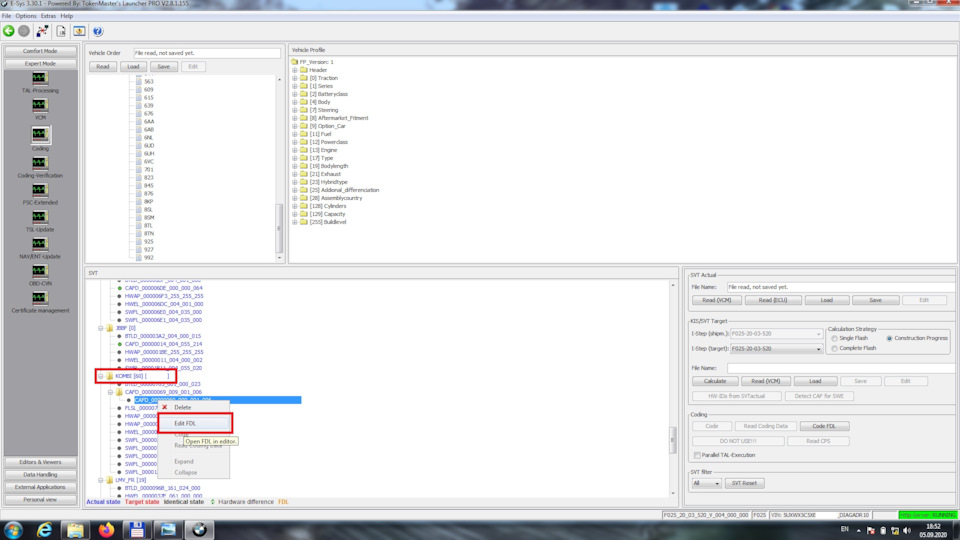960x540 pixels.
Task: Open the TAL-Processing module icon
Action: [x=40, y=78]
